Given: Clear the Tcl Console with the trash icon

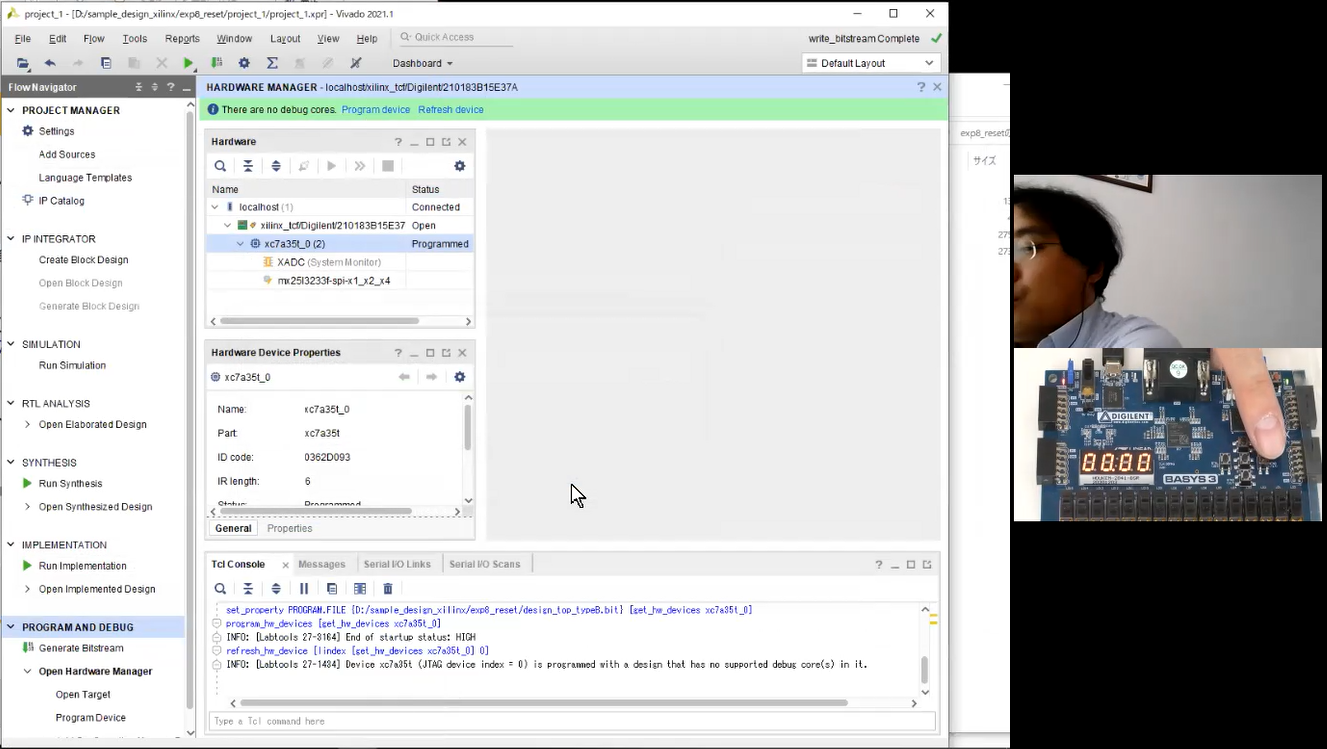Looking at the screenshot, I should click(x=388, y=589).
